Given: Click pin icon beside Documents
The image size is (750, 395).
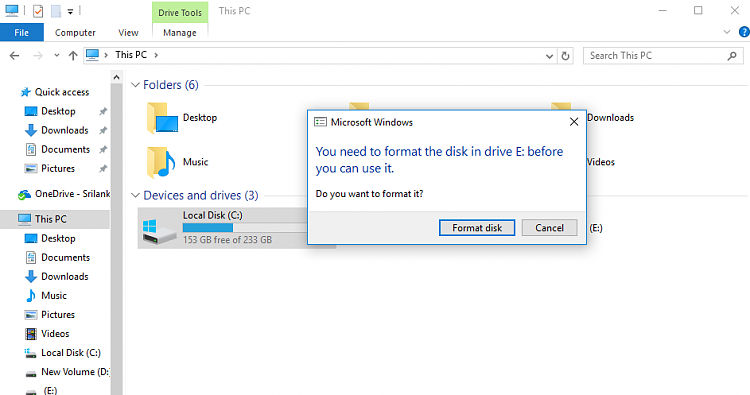Looking at the screenshot, I should point(103,150).
